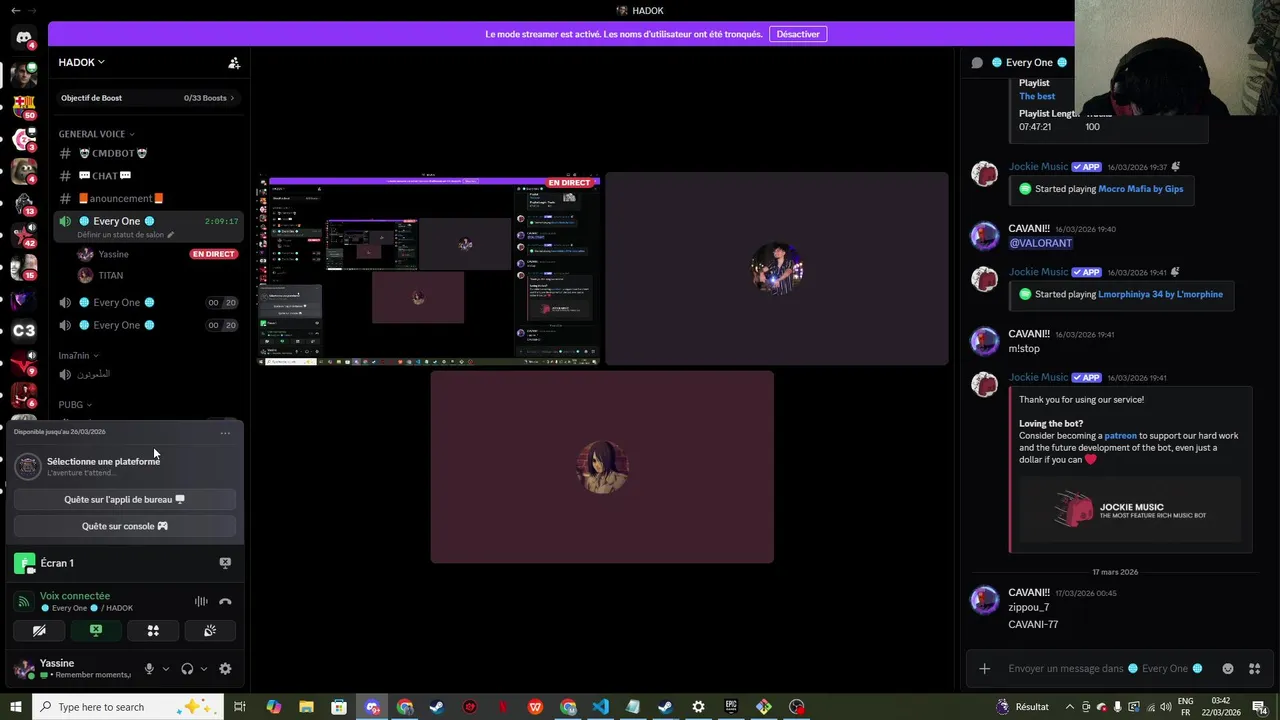Viewport: 1280px width, 720px height.
Task: Open Windows notification center
Action: pyautogui.click(x=1260, y=707)
